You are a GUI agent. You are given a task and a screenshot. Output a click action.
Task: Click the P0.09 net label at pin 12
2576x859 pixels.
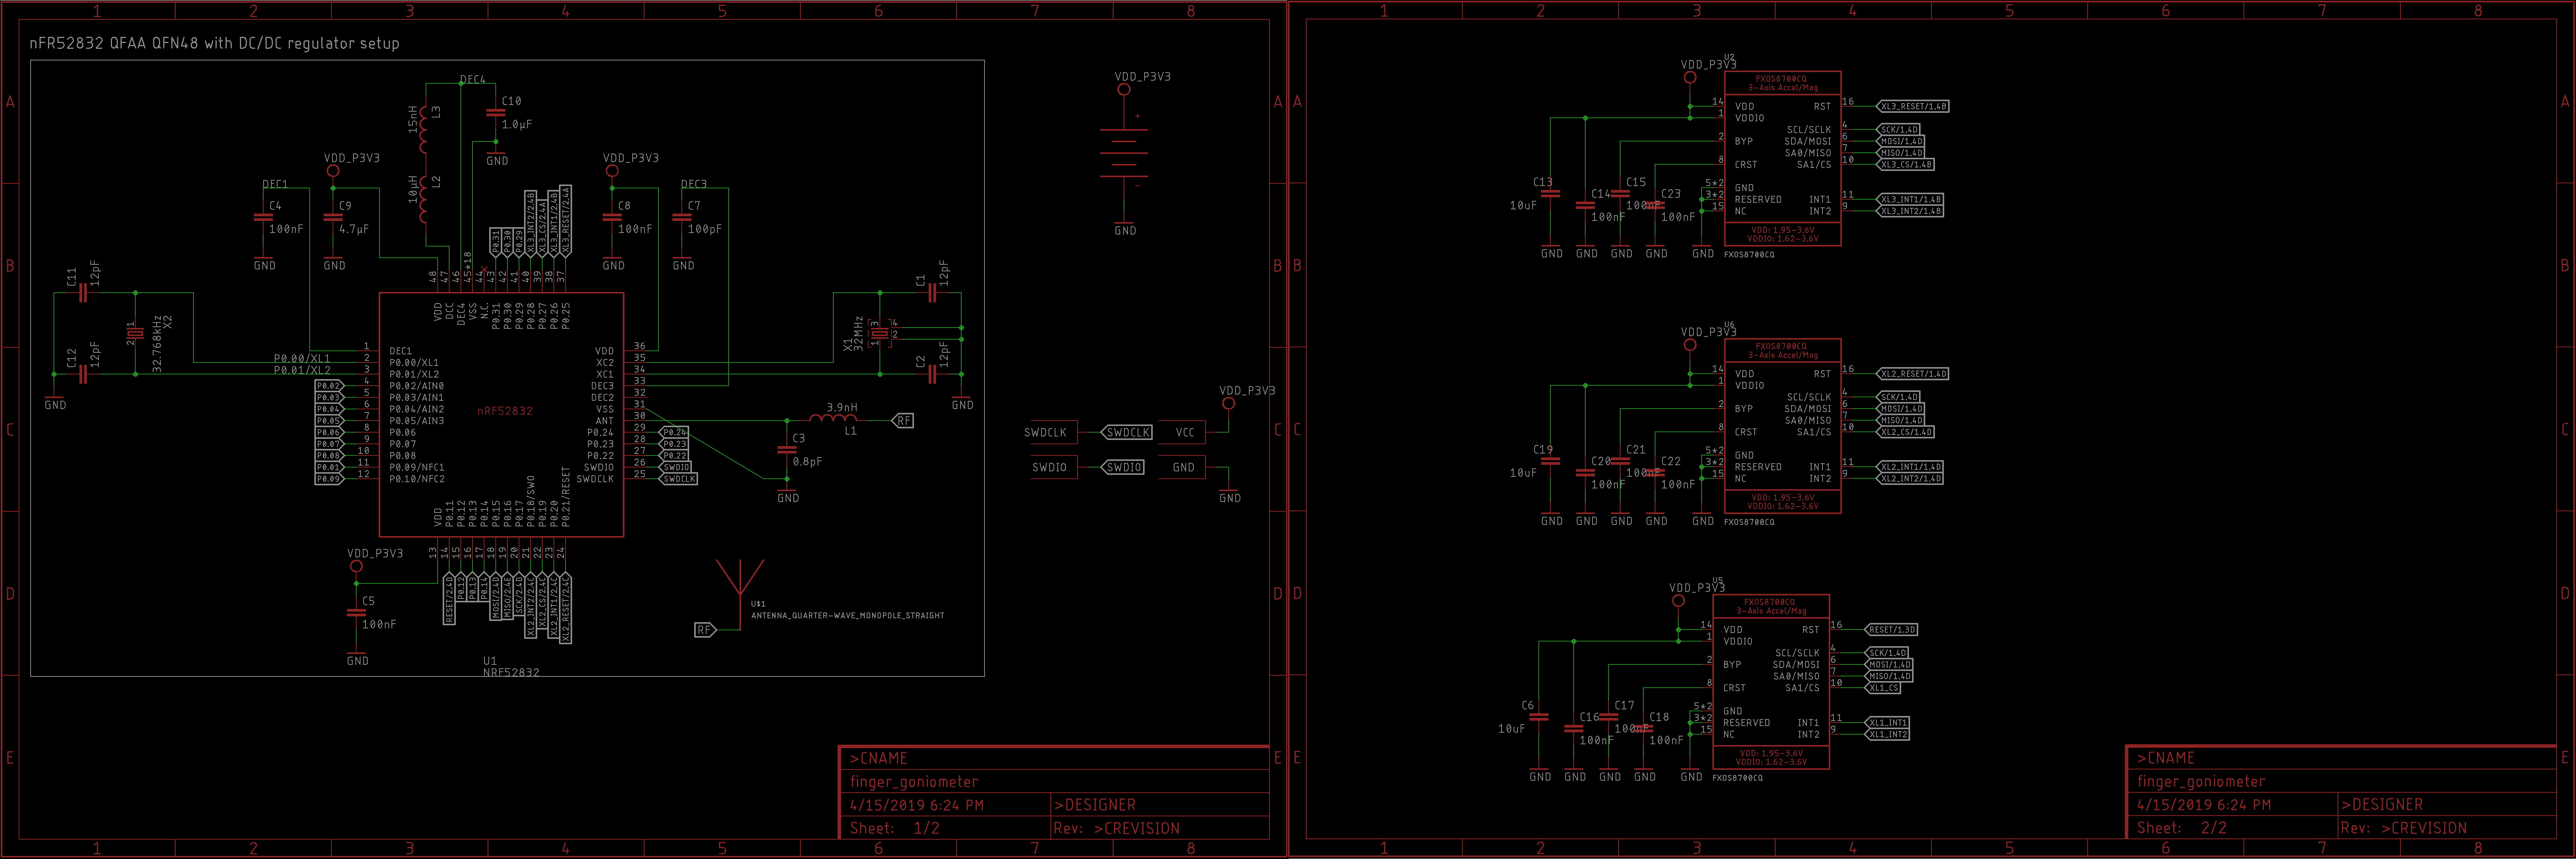coord(329,479)
